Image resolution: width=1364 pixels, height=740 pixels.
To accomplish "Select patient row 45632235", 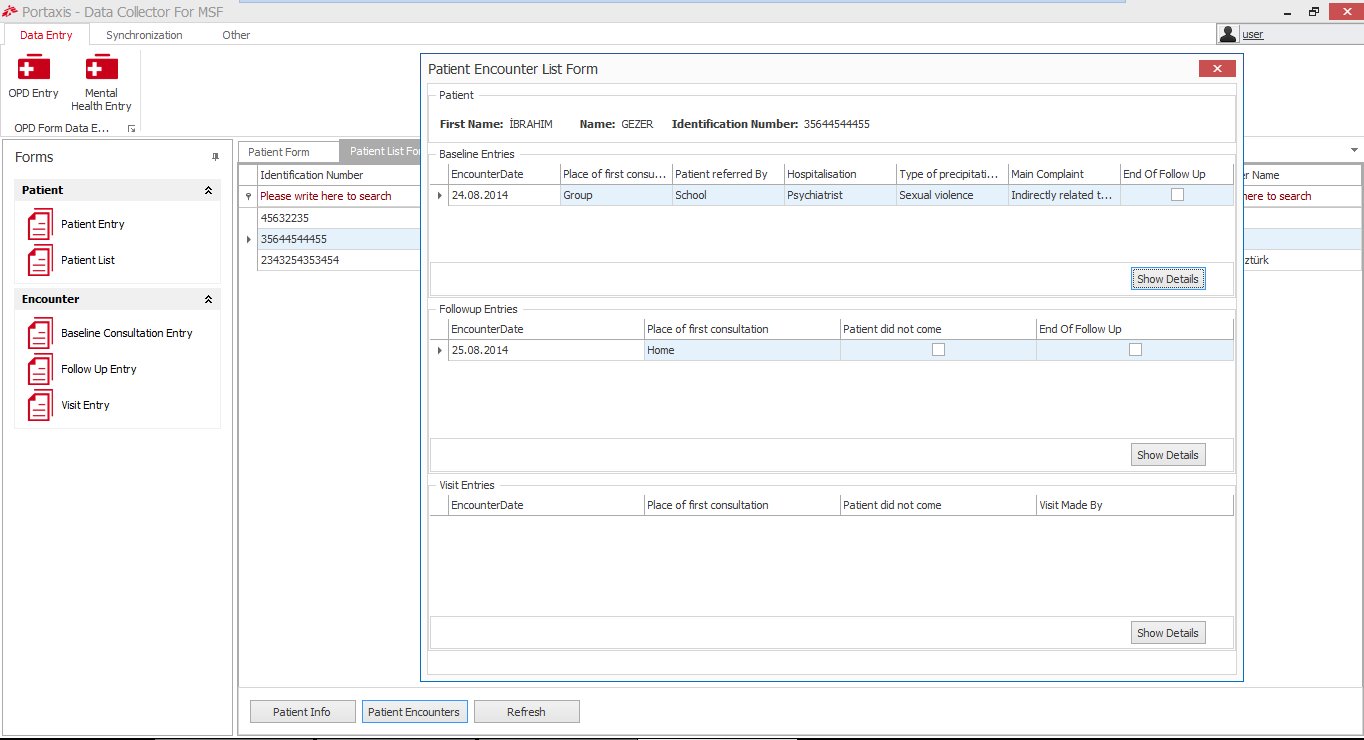I will point(338,217).
